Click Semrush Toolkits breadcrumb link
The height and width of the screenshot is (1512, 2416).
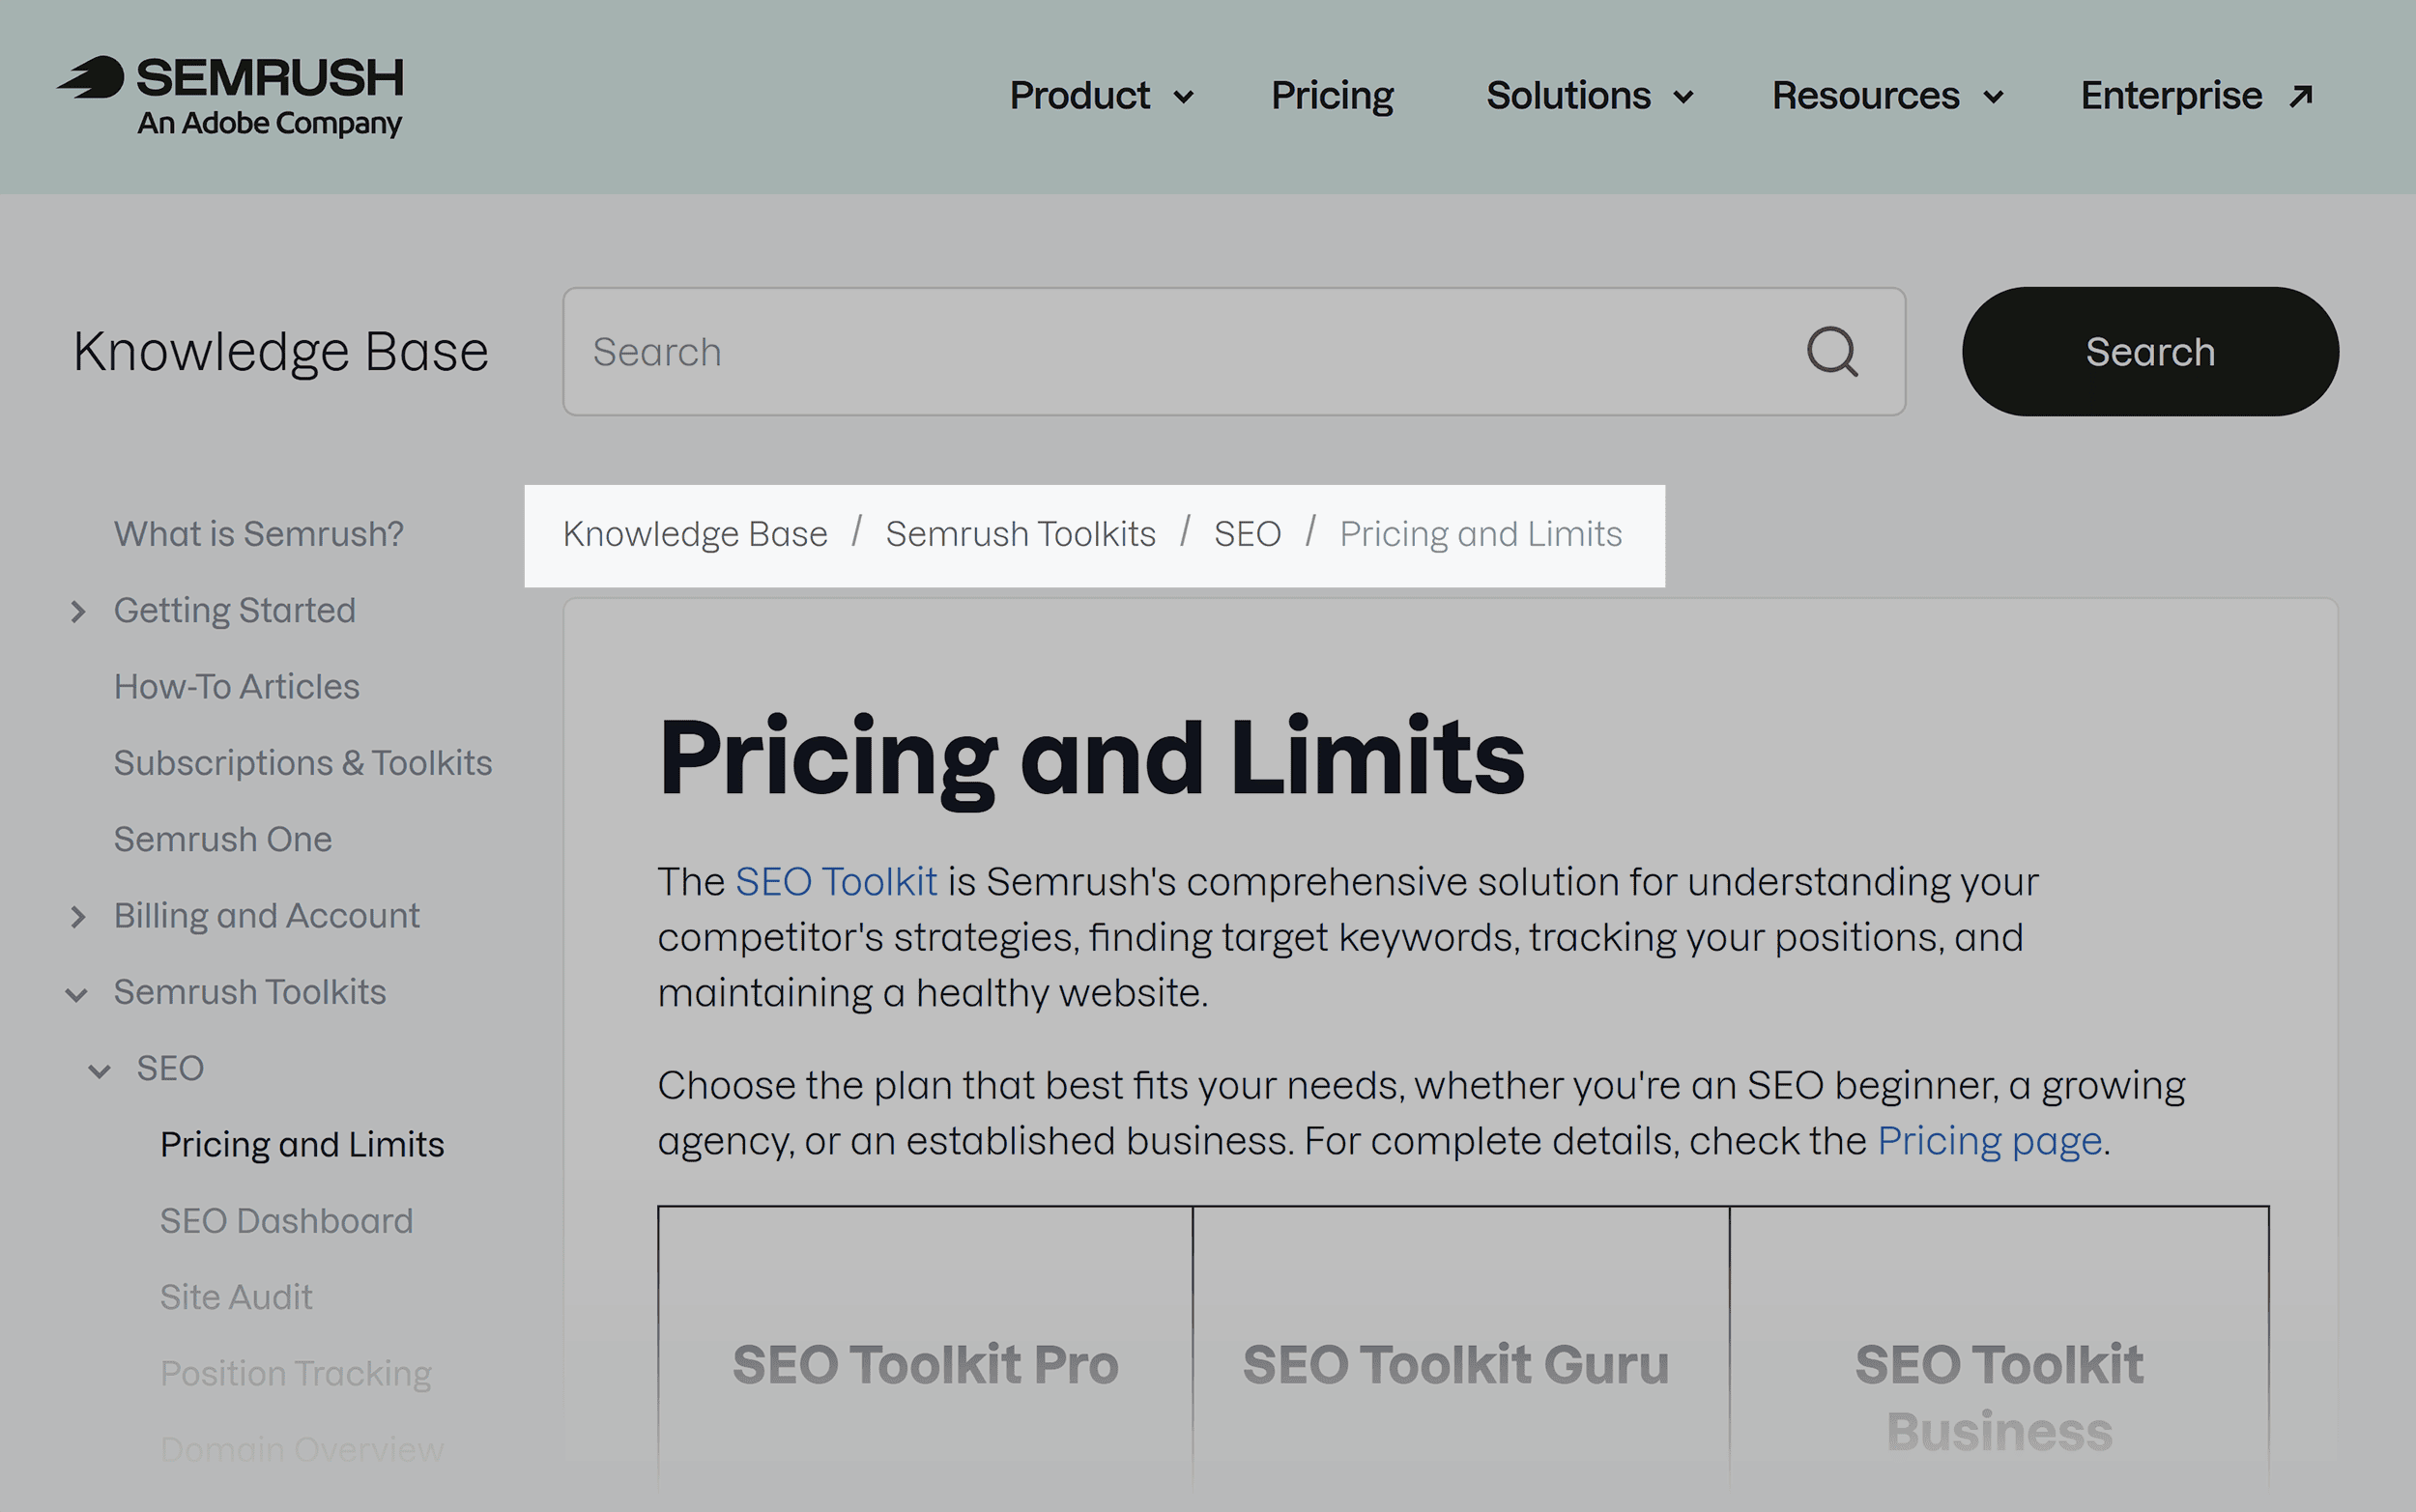pyautogui.click(x=1020, y=534)
